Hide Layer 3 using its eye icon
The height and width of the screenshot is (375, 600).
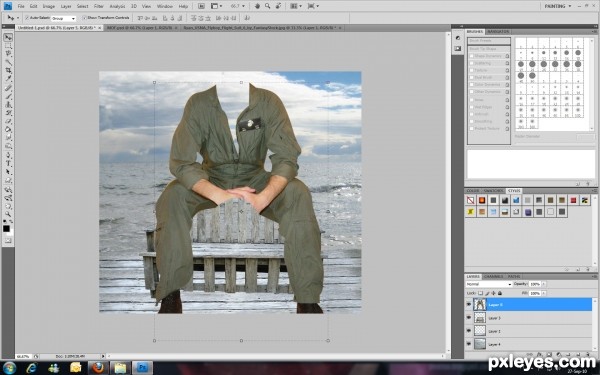coord(469,318)
